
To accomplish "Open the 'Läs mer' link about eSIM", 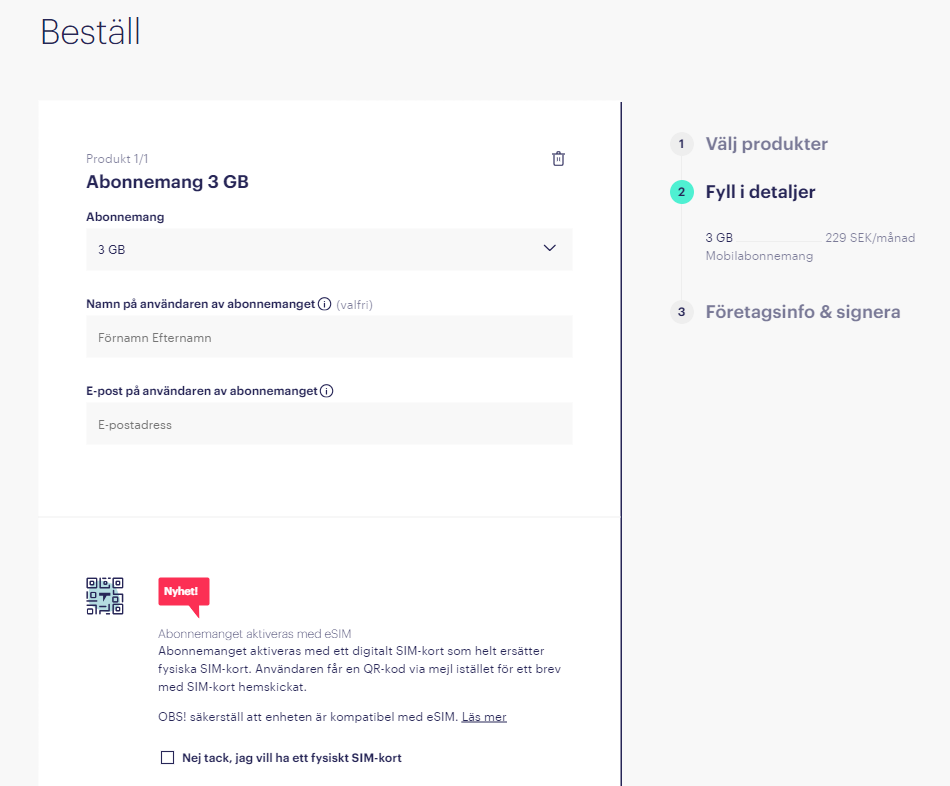I will (483, 716).
